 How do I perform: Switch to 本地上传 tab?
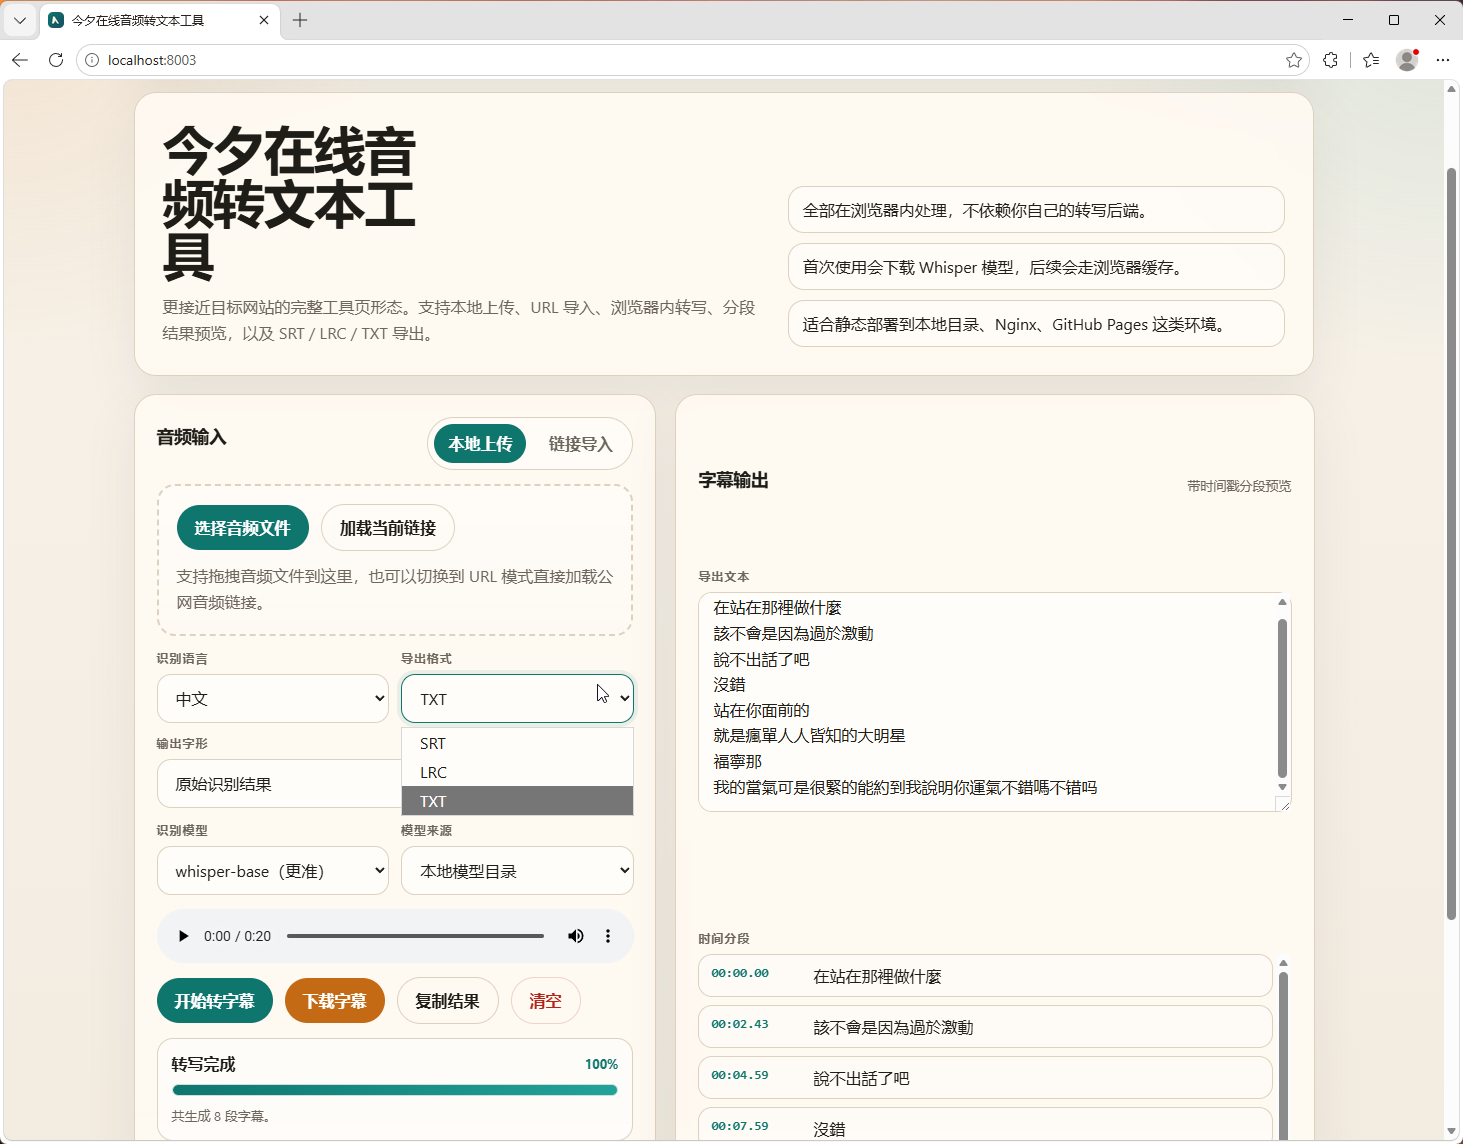[x=480, y=444]
